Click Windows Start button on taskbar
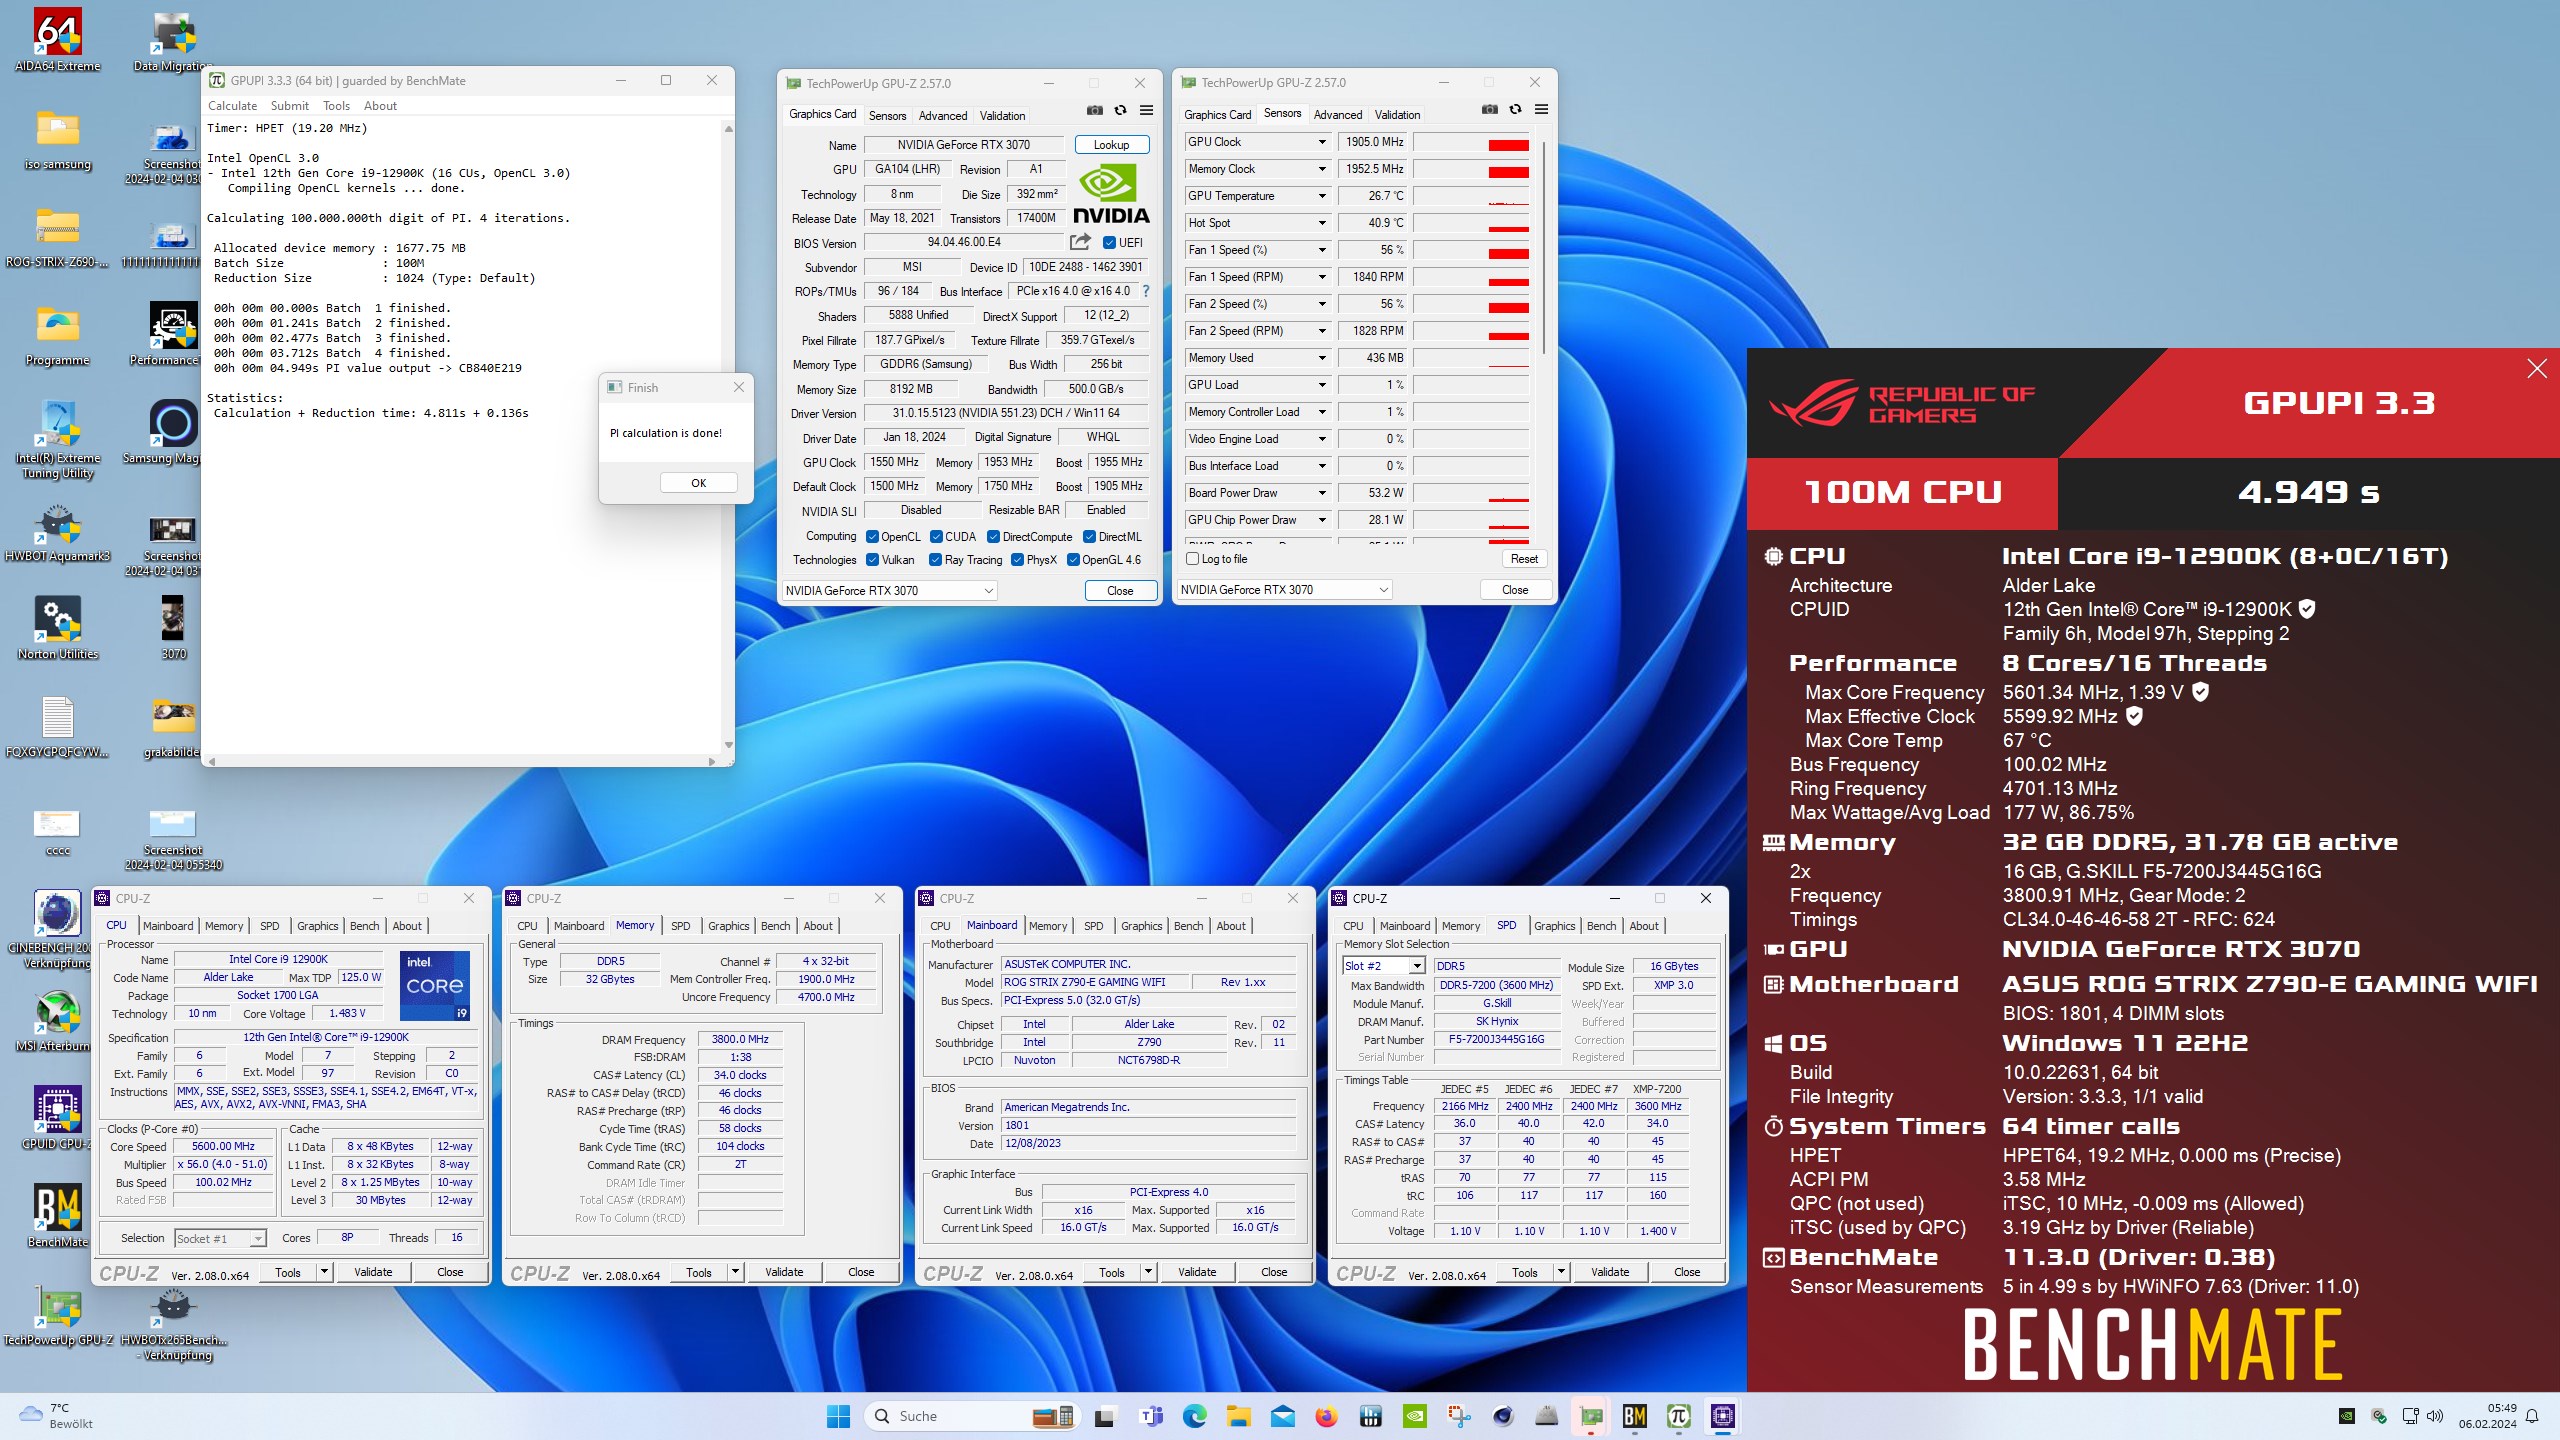 pyautogui.click(x=838, y=1416)
